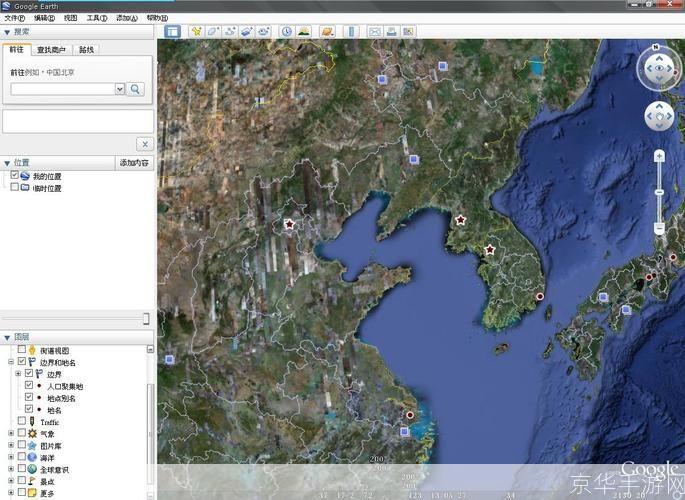
Task: Add a placemark with the pushpin icon
Action: point(197,31)
